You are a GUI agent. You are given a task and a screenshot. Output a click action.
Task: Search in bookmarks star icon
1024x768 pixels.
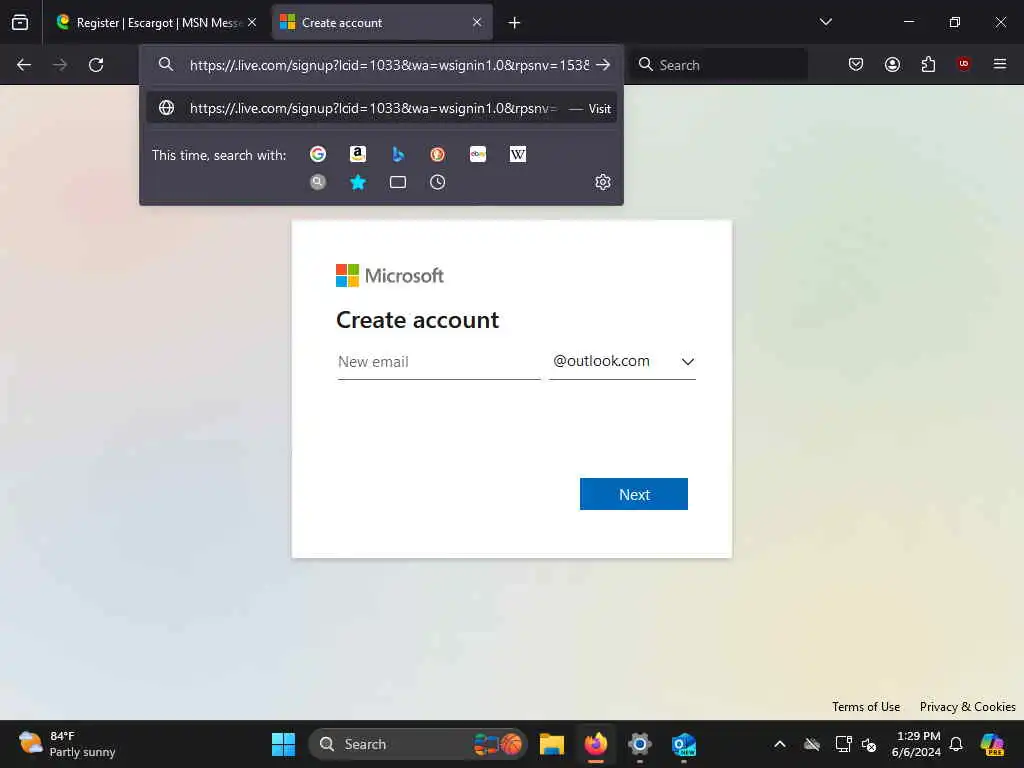tap(358, 182)
